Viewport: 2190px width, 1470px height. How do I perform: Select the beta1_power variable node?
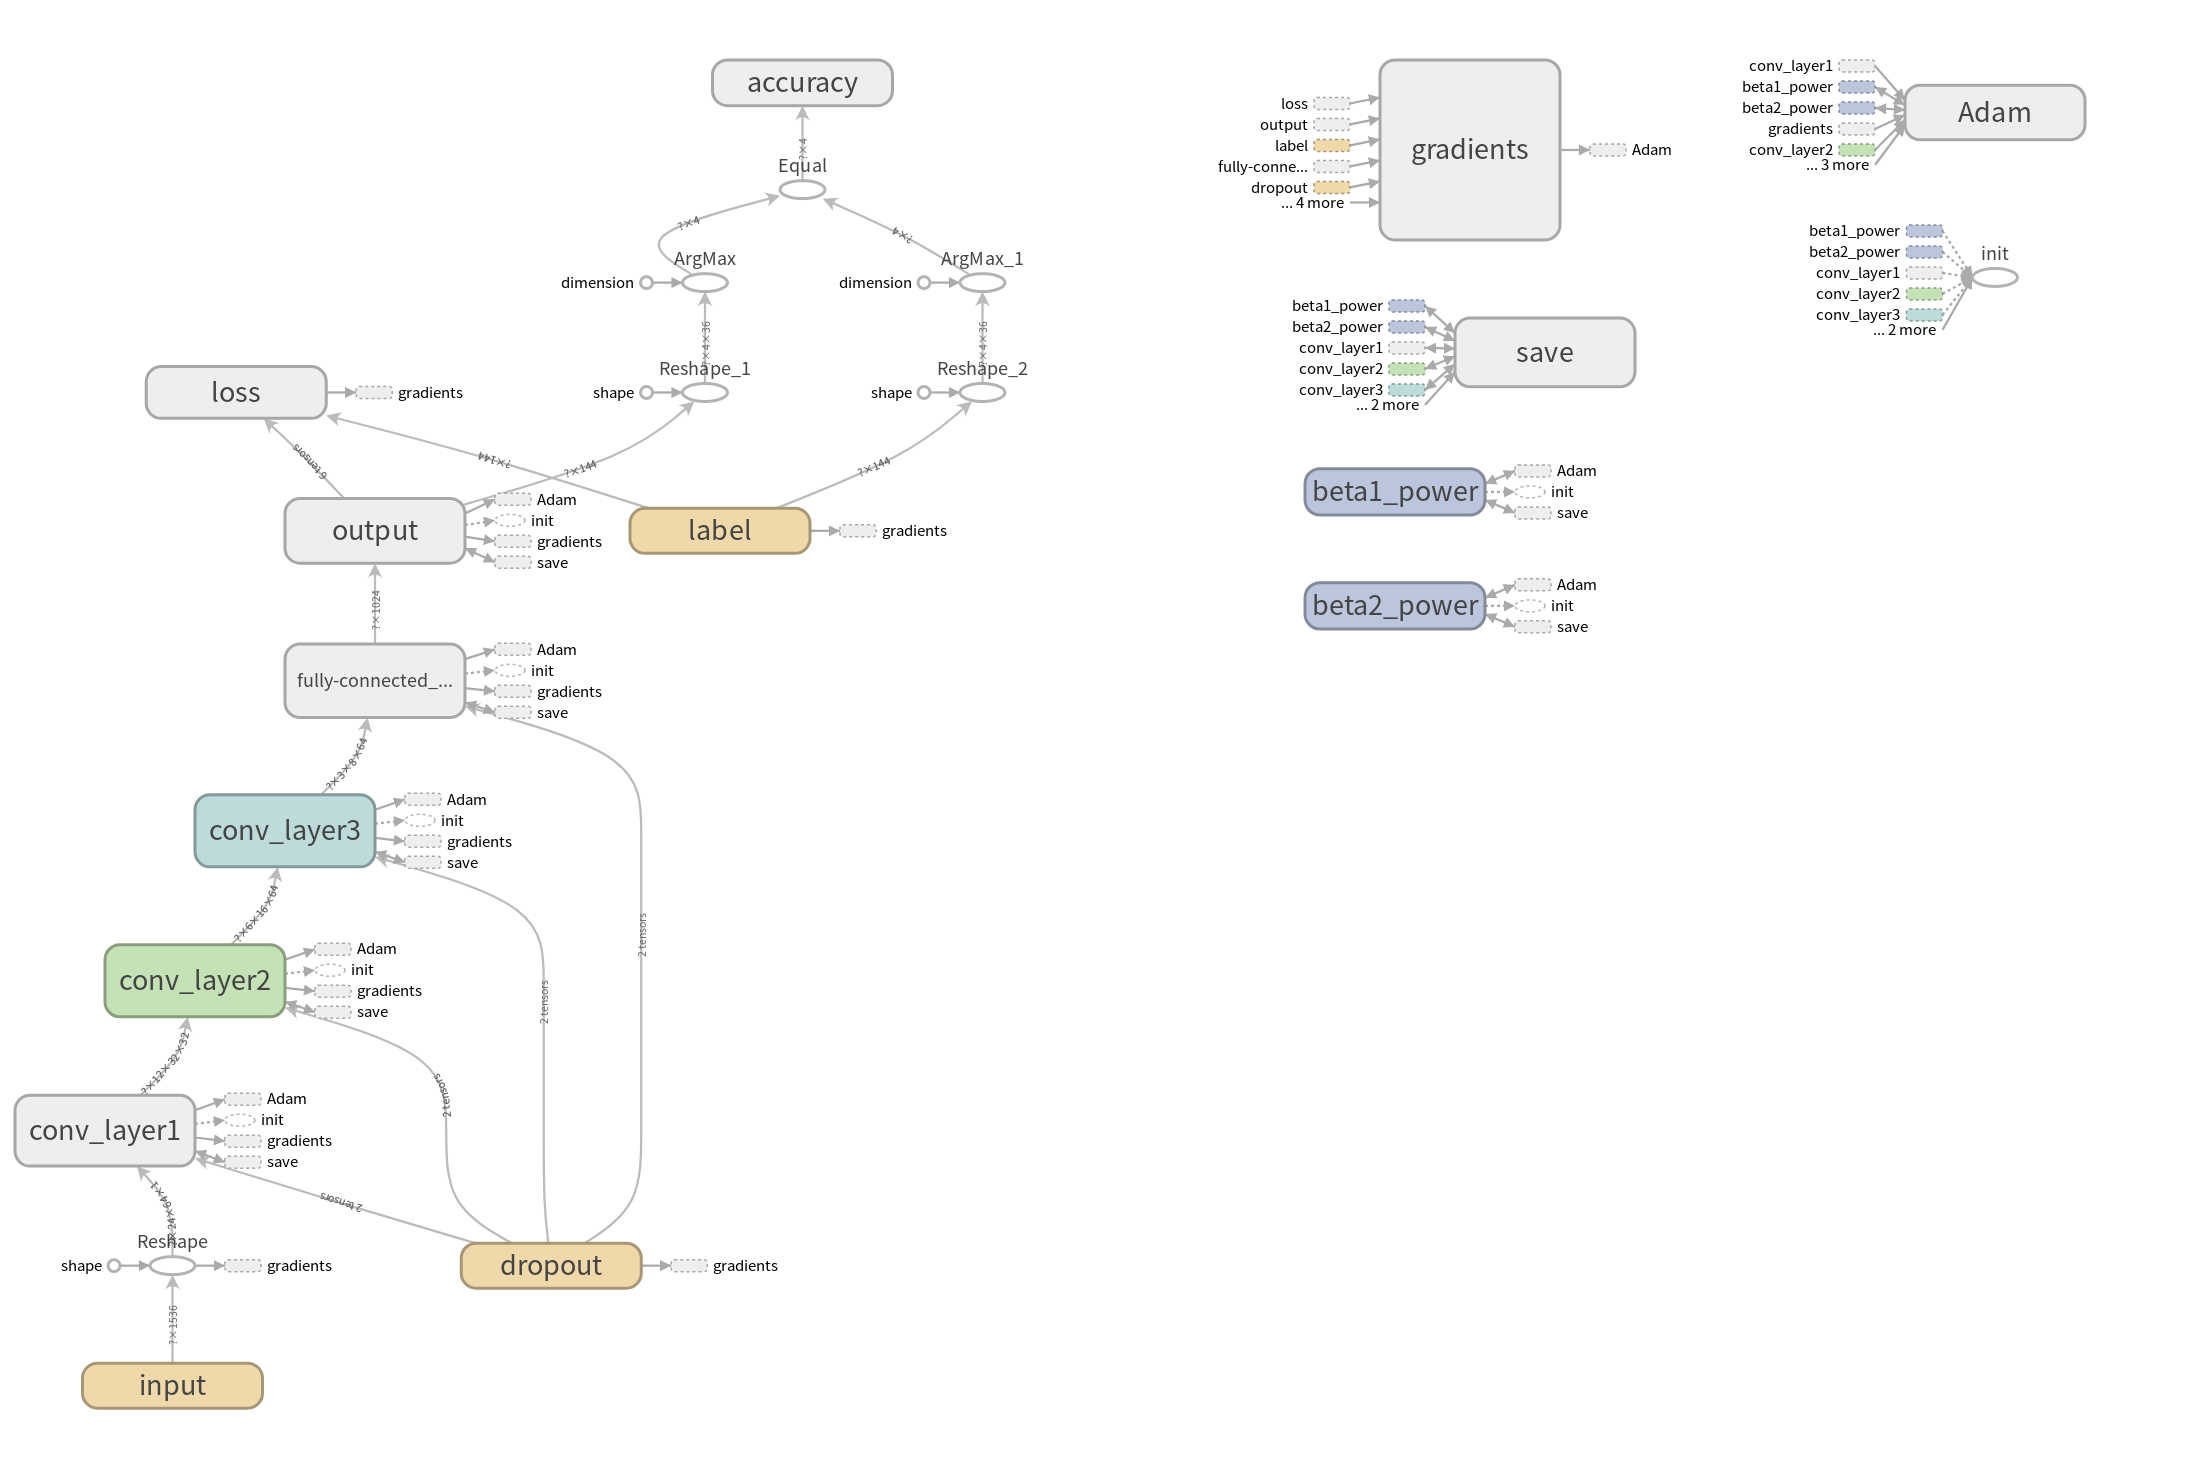[1395, 492]
